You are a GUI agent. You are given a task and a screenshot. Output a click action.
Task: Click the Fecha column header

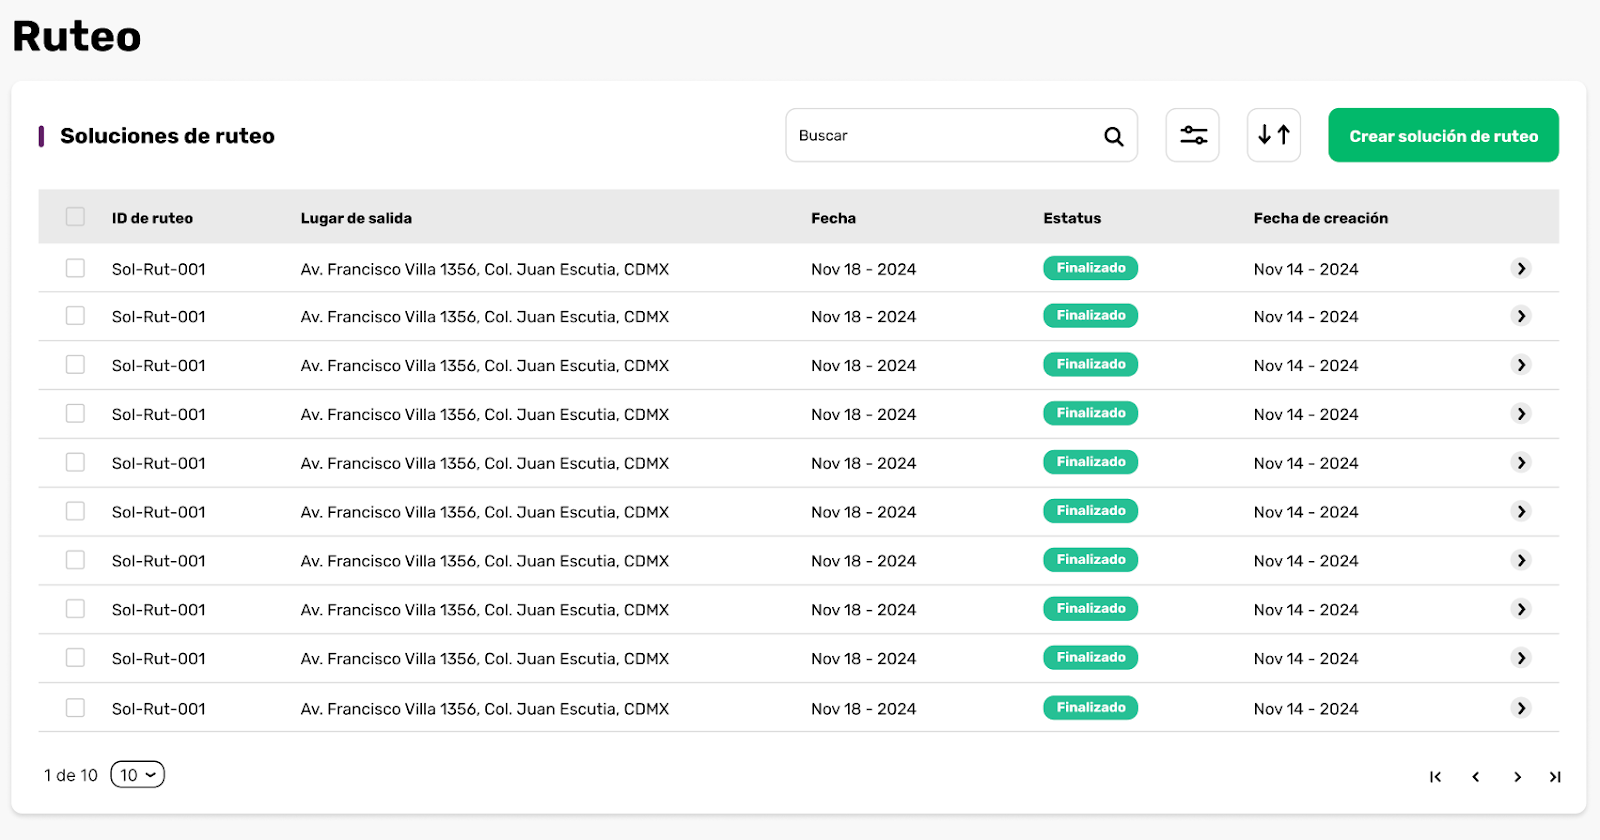point(833,218)
